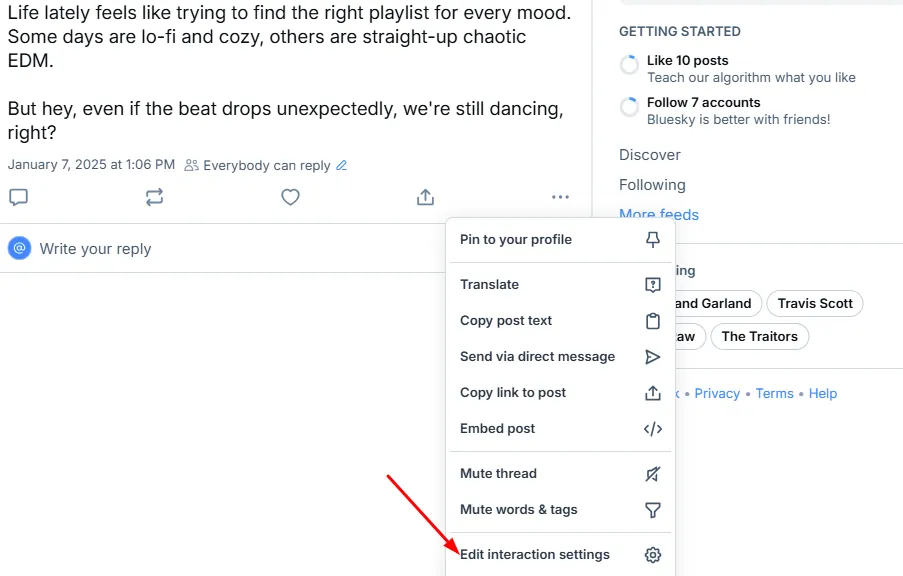Check off the Like 10 posts circle
903x576 pixels.
pyautogui.click(x=628, y=64)
